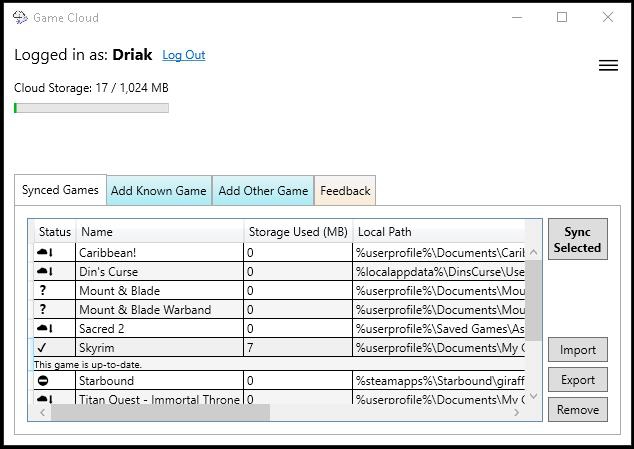Click question mark status for Mount & Blade

[x=43, y=290]
